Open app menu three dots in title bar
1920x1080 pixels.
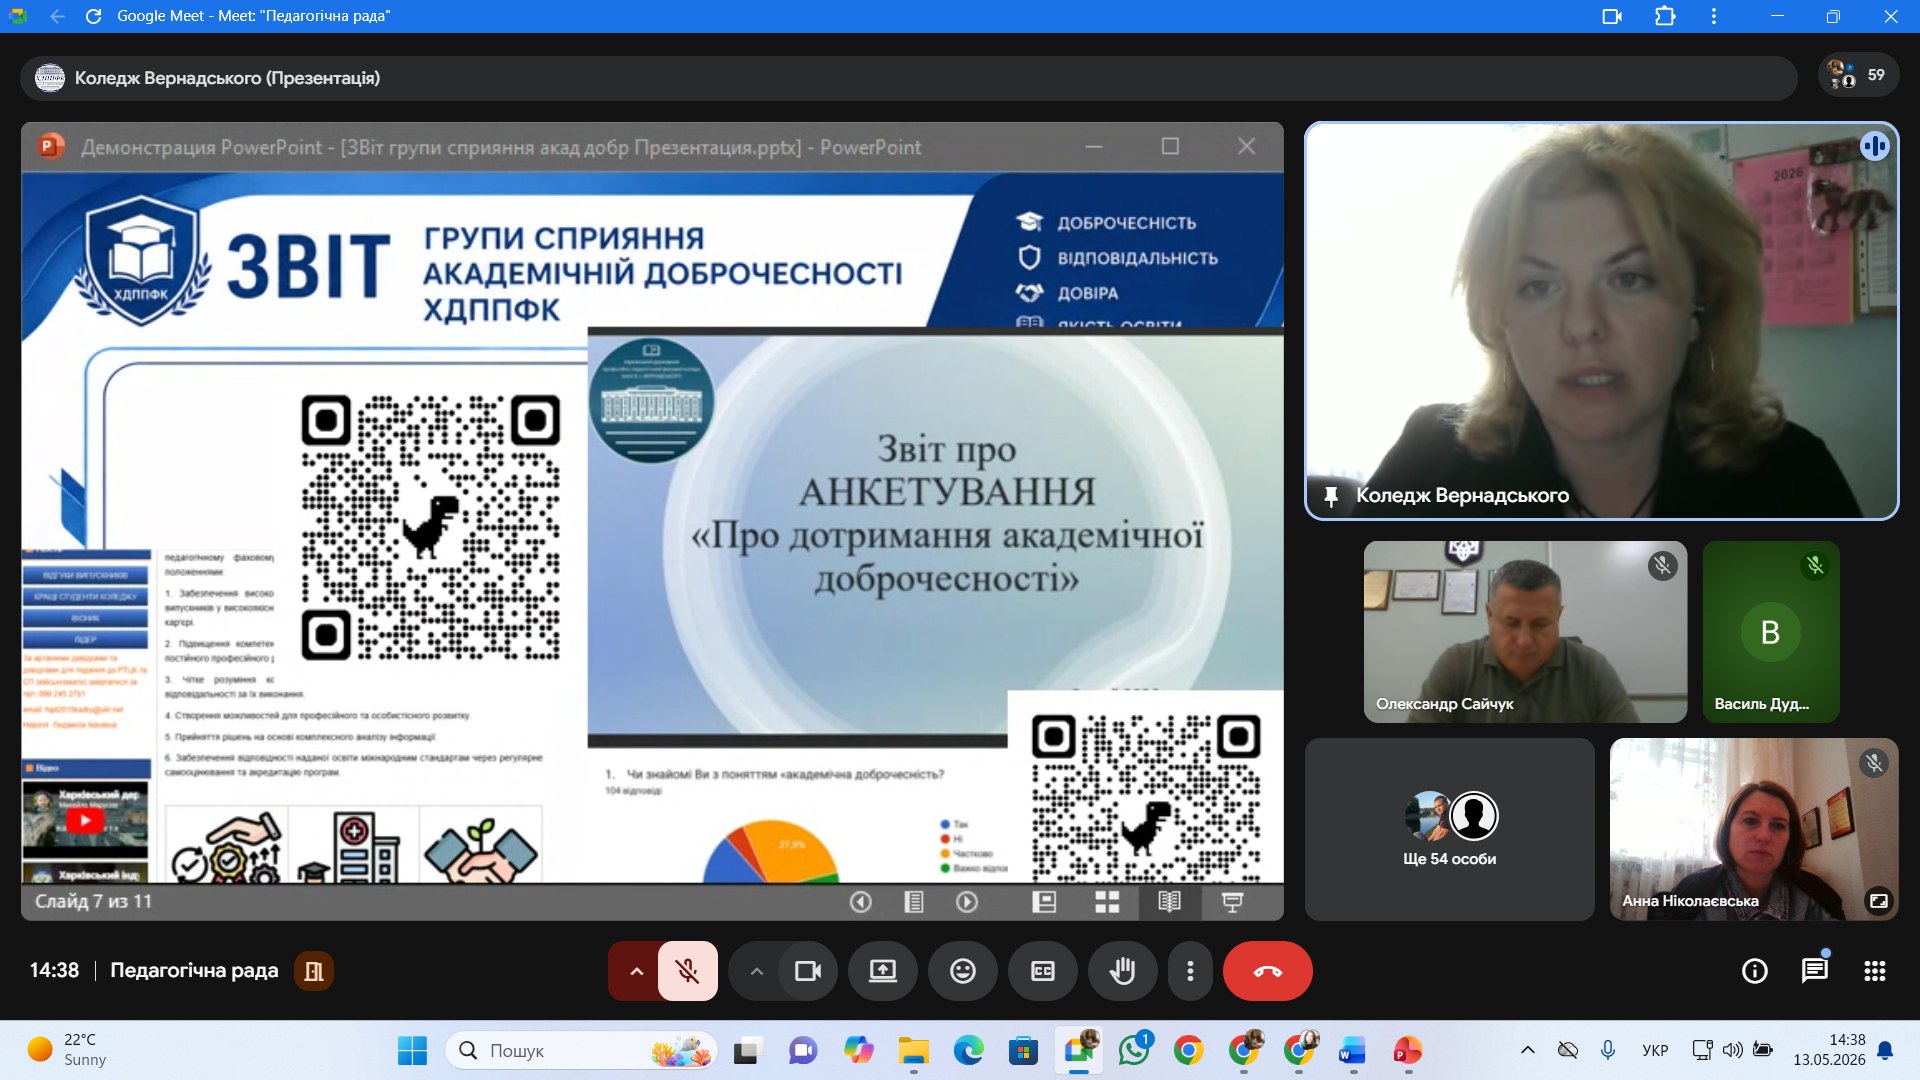click(1714, 16)
